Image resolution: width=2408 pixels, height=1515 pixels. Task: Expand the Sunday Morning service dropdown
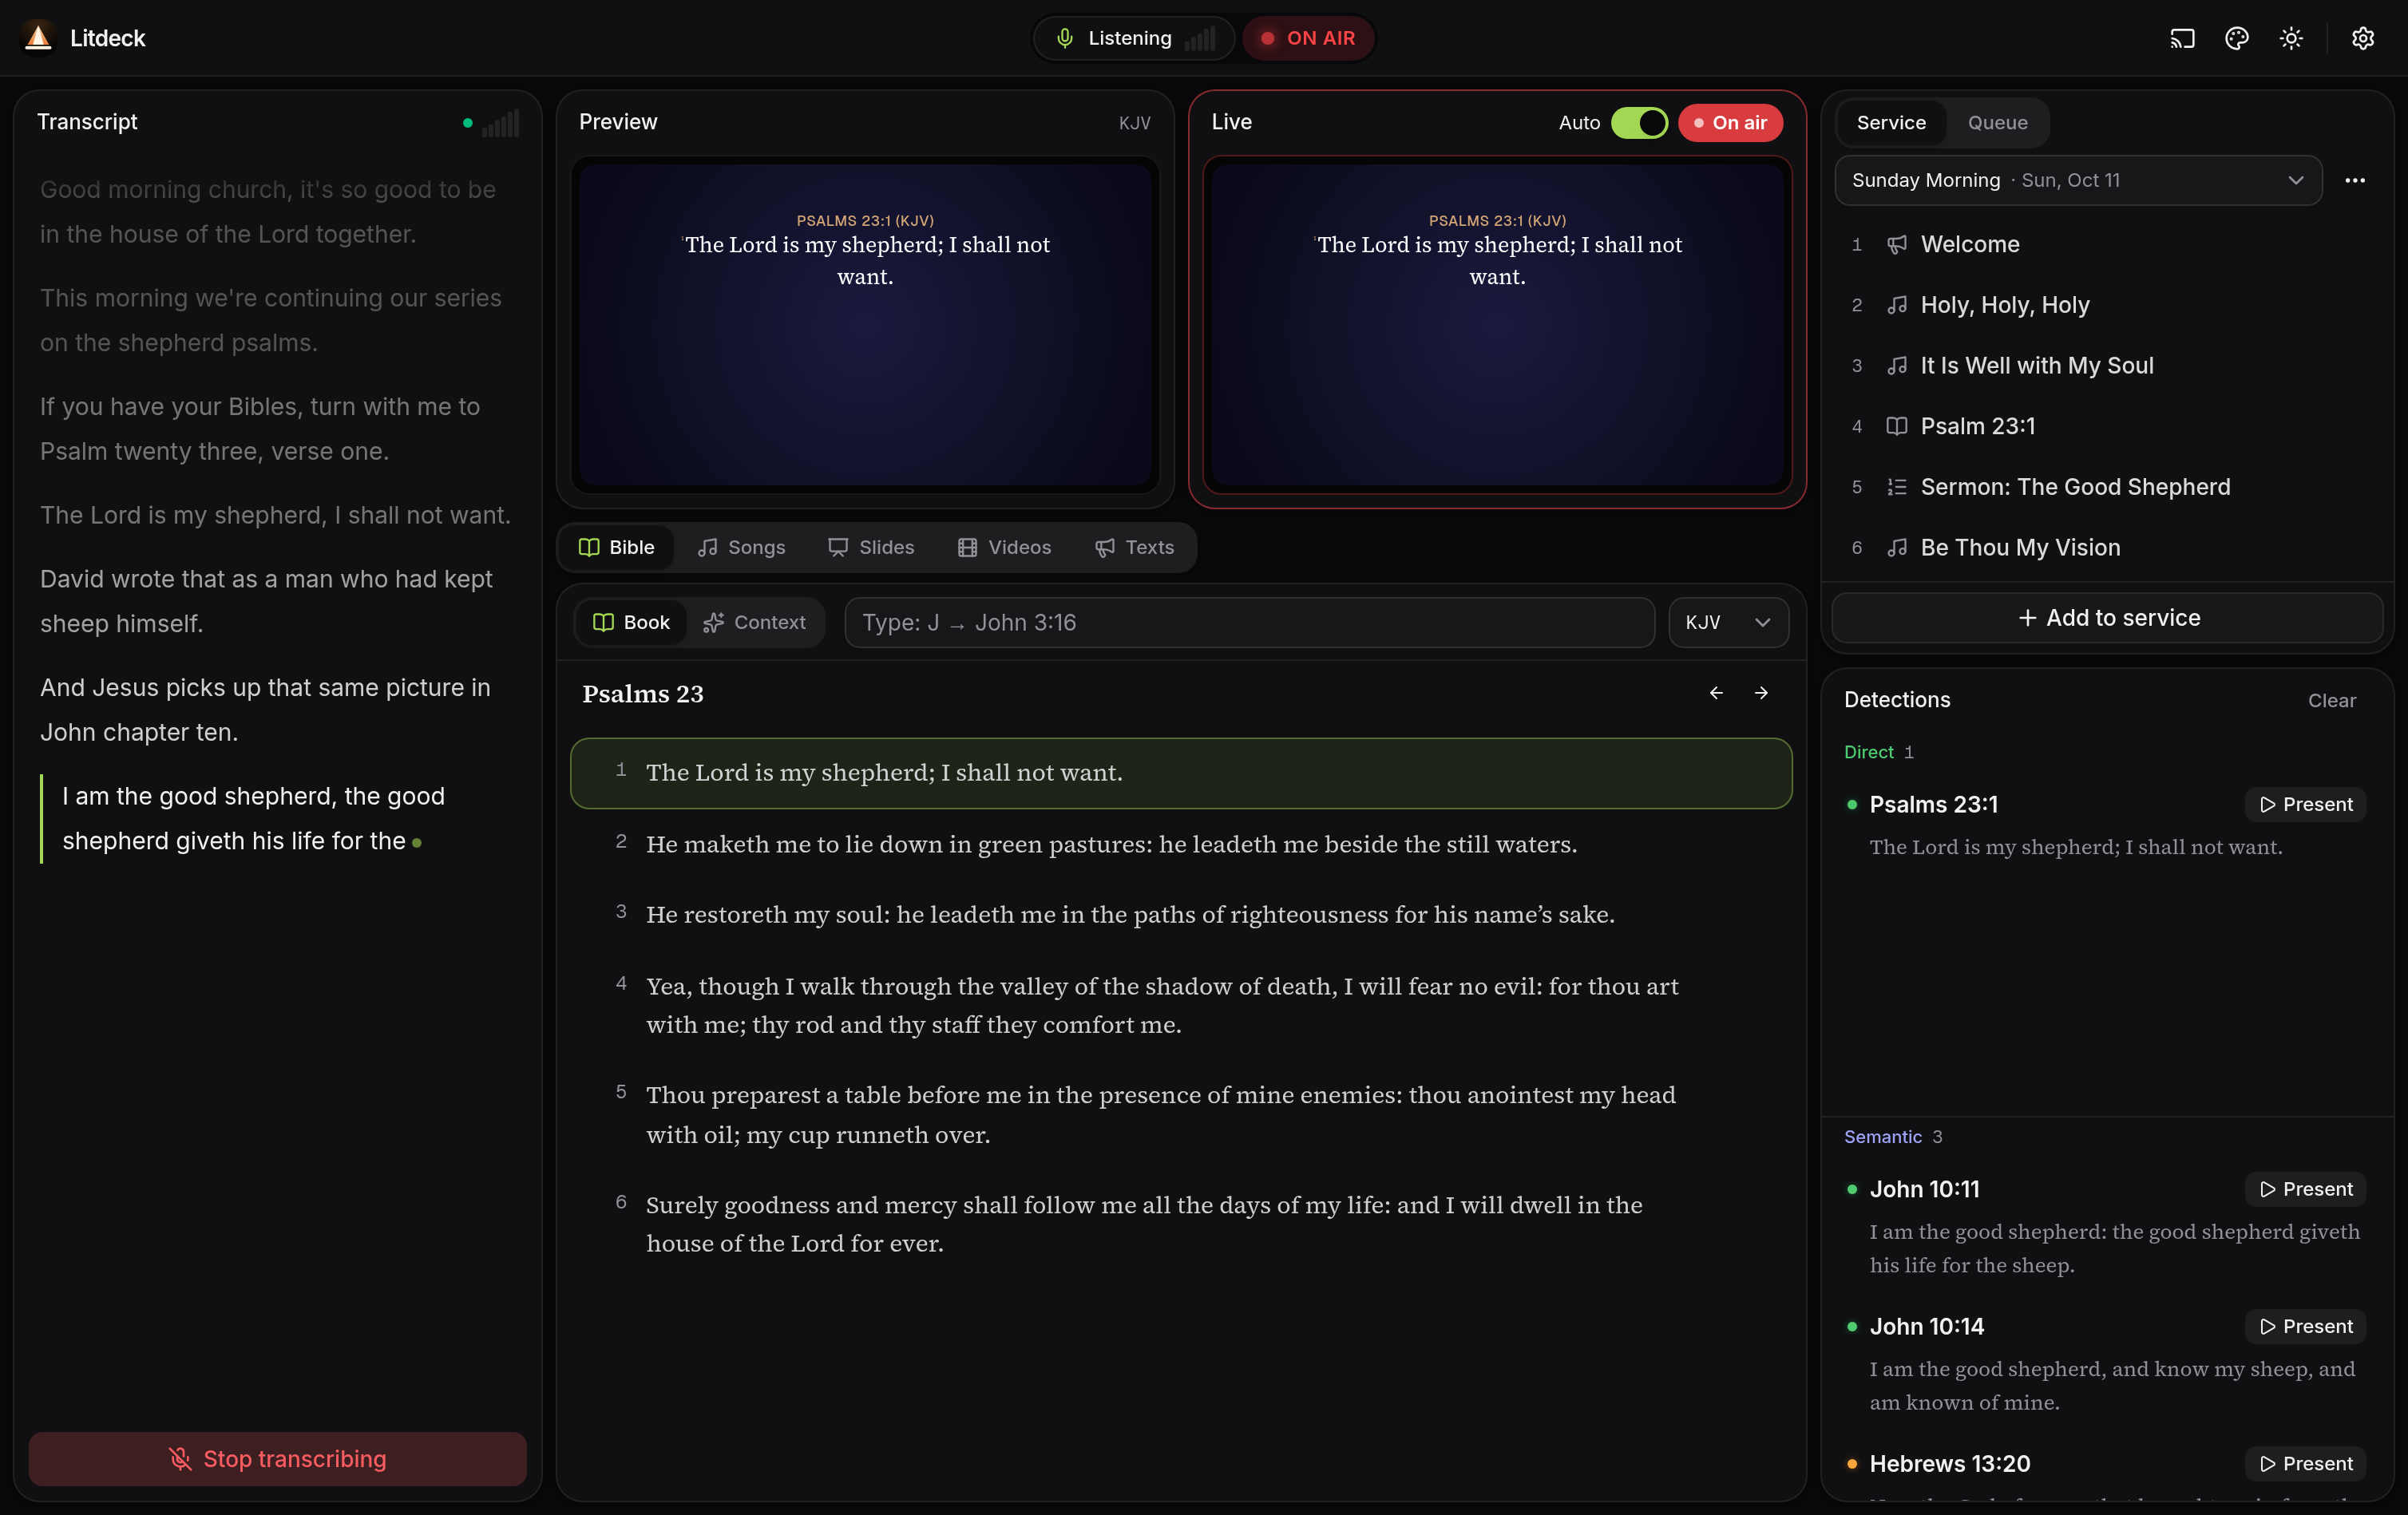[x=2078, y=180]
